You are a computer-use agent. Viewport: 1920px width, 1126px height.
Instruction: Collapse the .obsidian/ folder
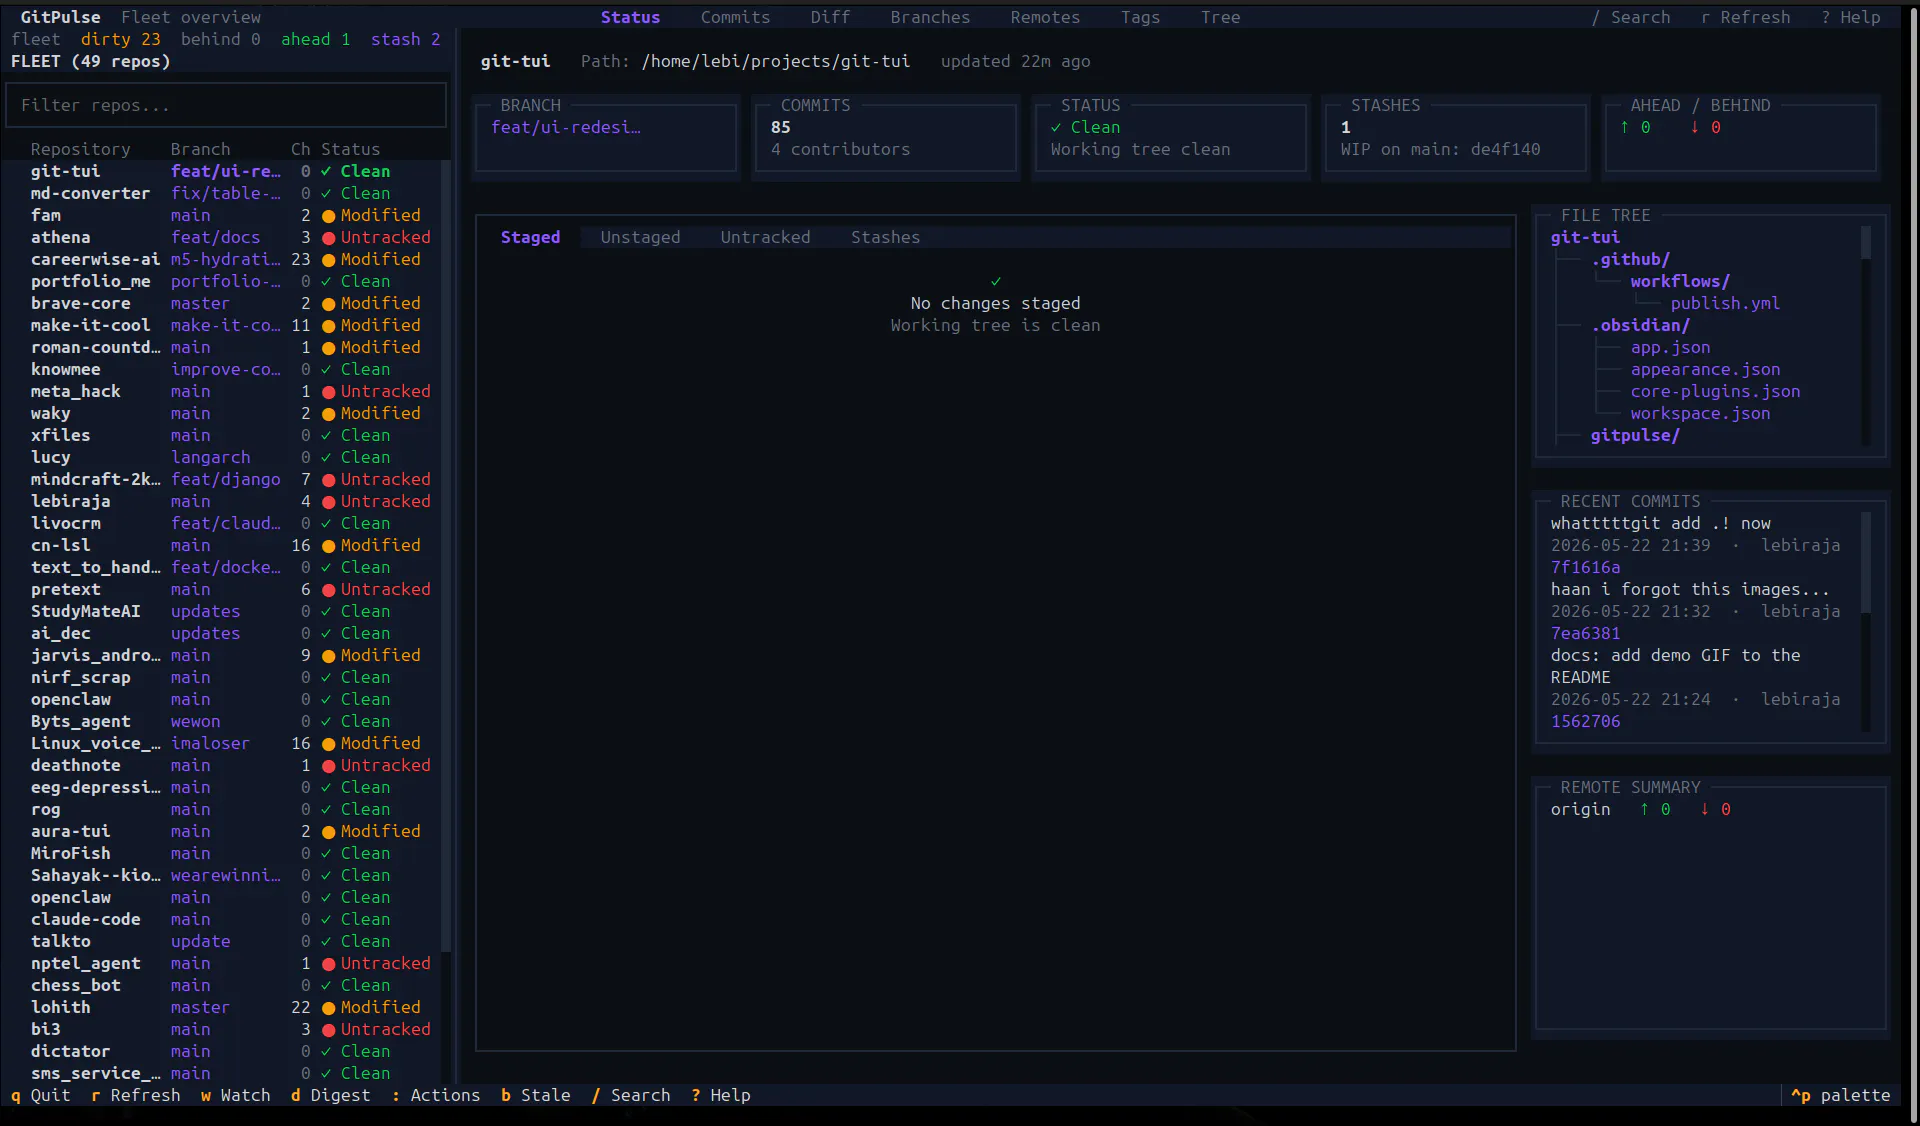click(x=1640, y=325)
